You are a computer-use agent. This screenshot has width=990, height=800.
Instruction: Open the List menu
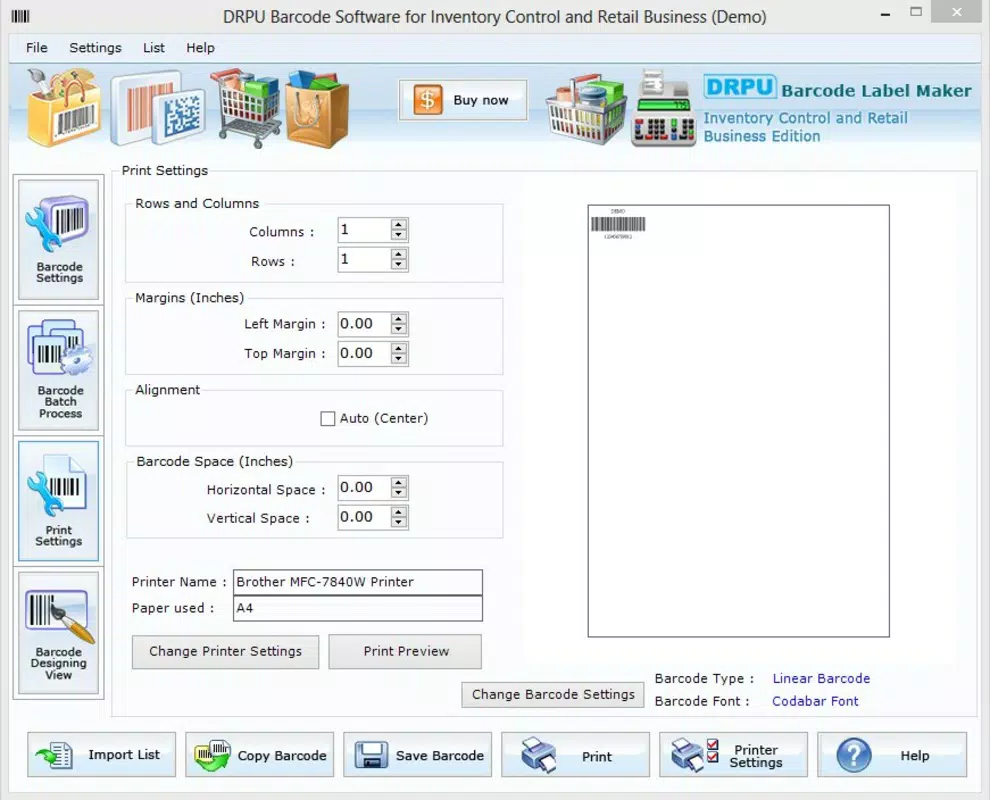153,48
